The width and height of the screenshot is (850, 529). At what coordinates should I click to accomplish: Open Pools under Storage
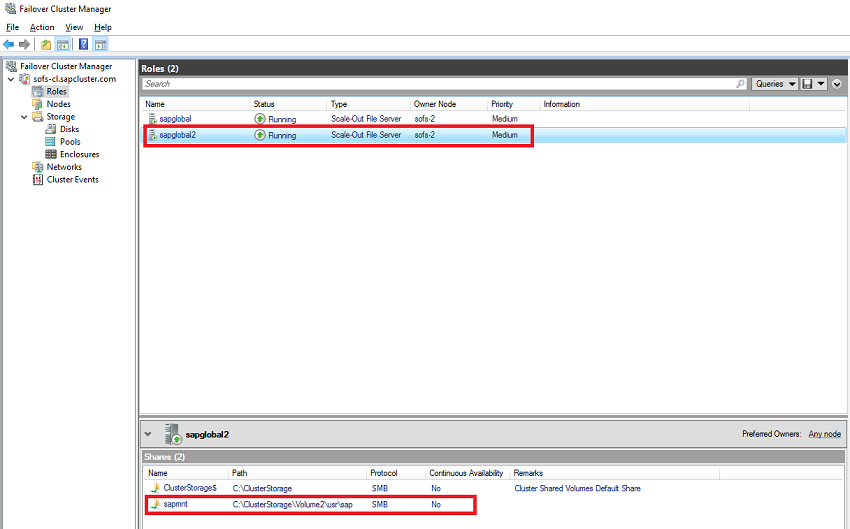pos(70,141)
